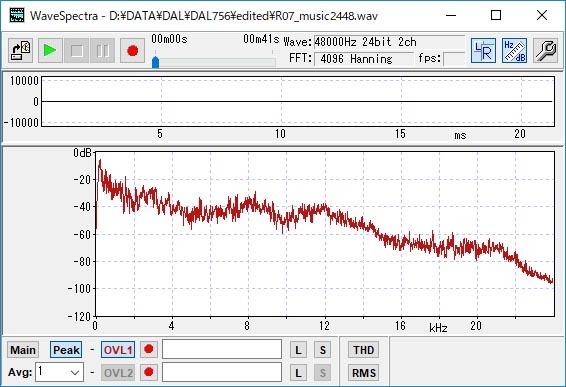Click the pause playback button
This screenshot has width=566, height=387.
[x=103, y=51]
